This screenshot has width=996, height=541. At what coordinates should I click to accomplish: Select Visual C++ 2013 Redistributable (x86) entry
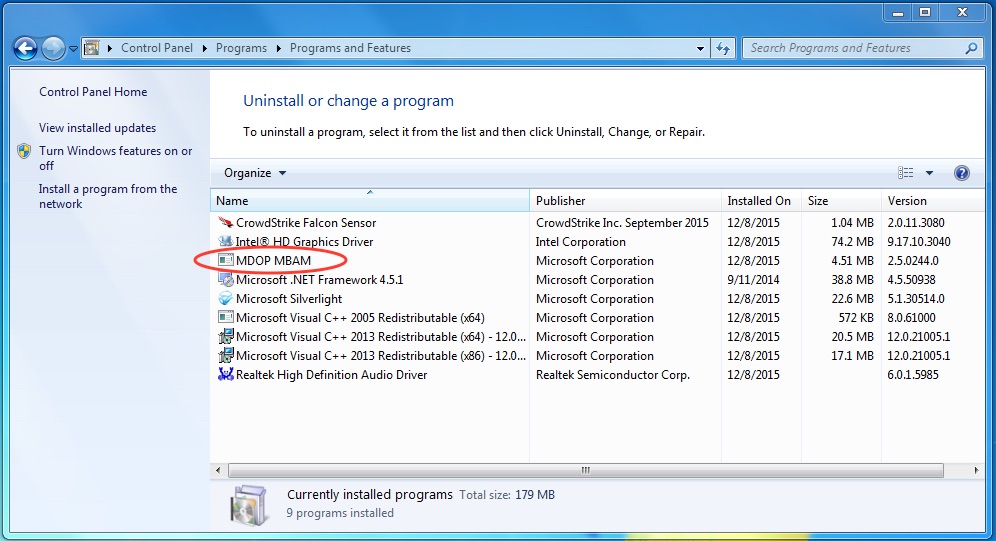380,356
